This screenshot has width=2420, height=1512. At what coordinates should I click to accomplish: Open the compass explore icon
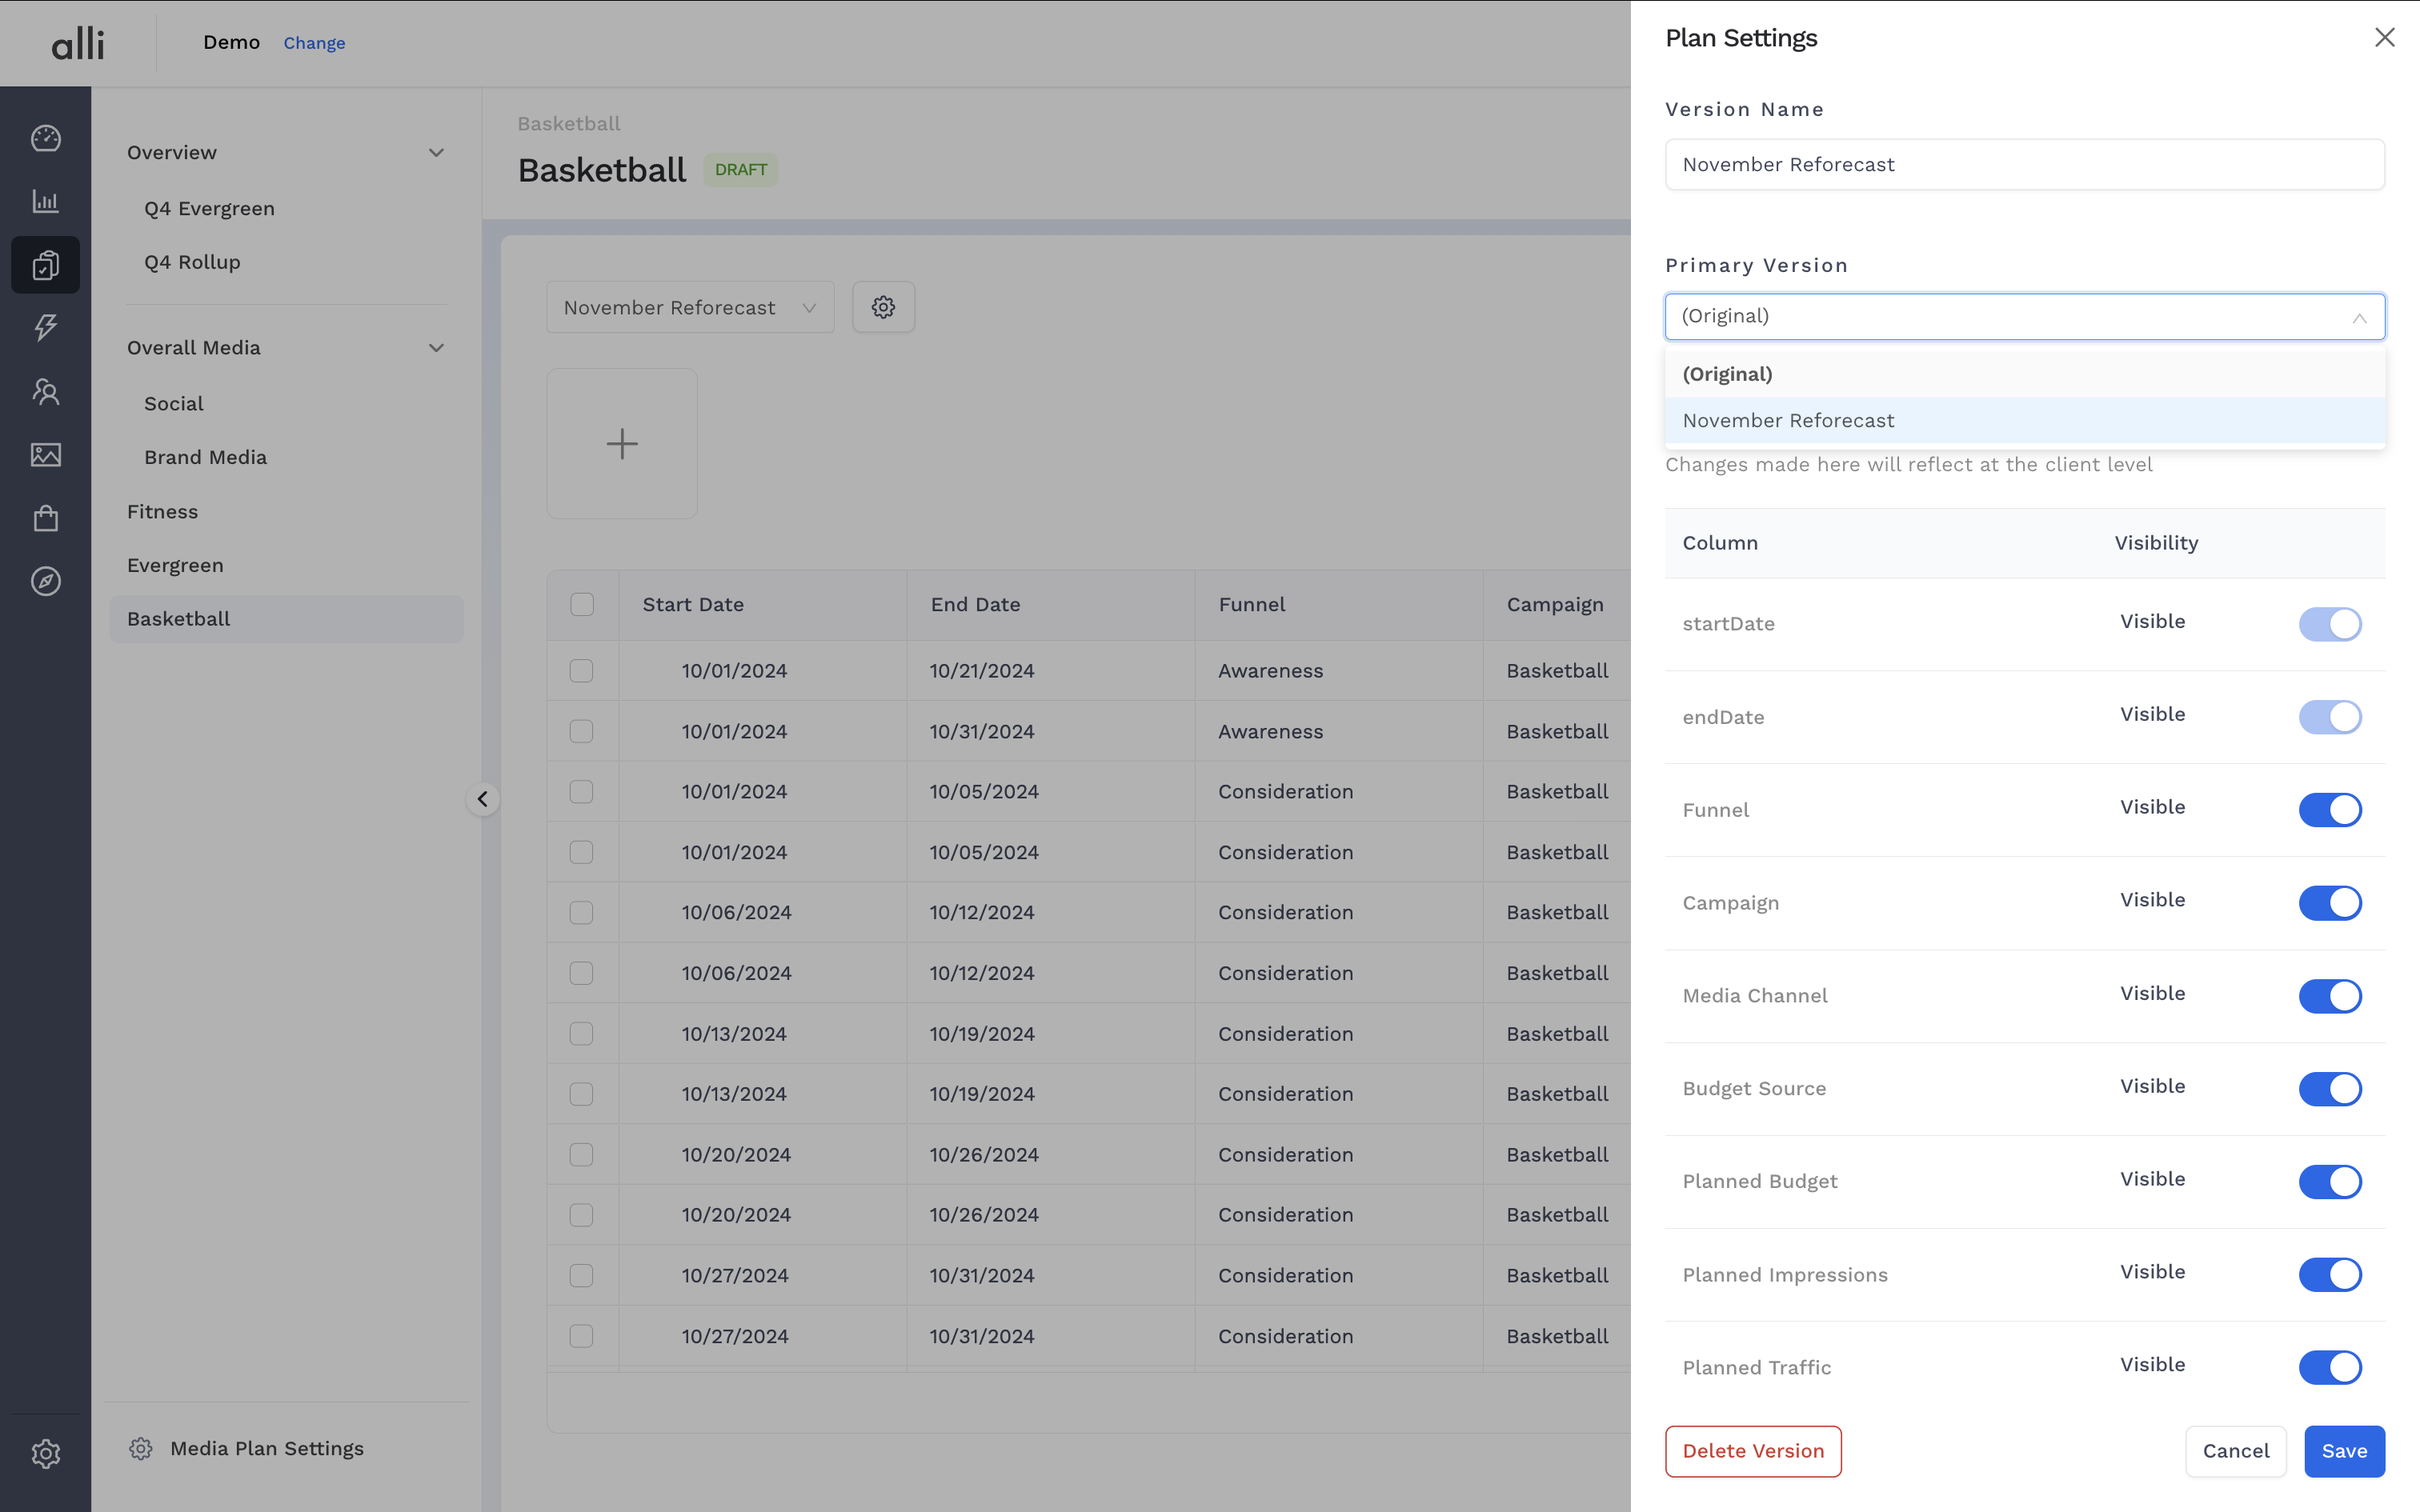point(46,581)
